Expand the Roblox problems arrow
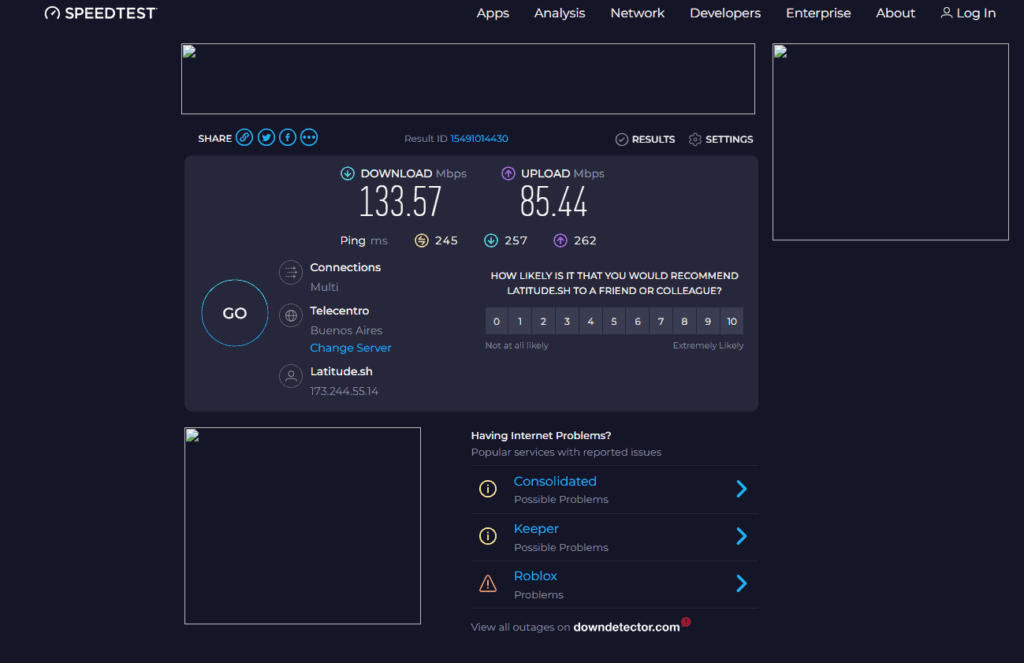Viewport: 1024px width, 663px height. [x=741, y=583]
